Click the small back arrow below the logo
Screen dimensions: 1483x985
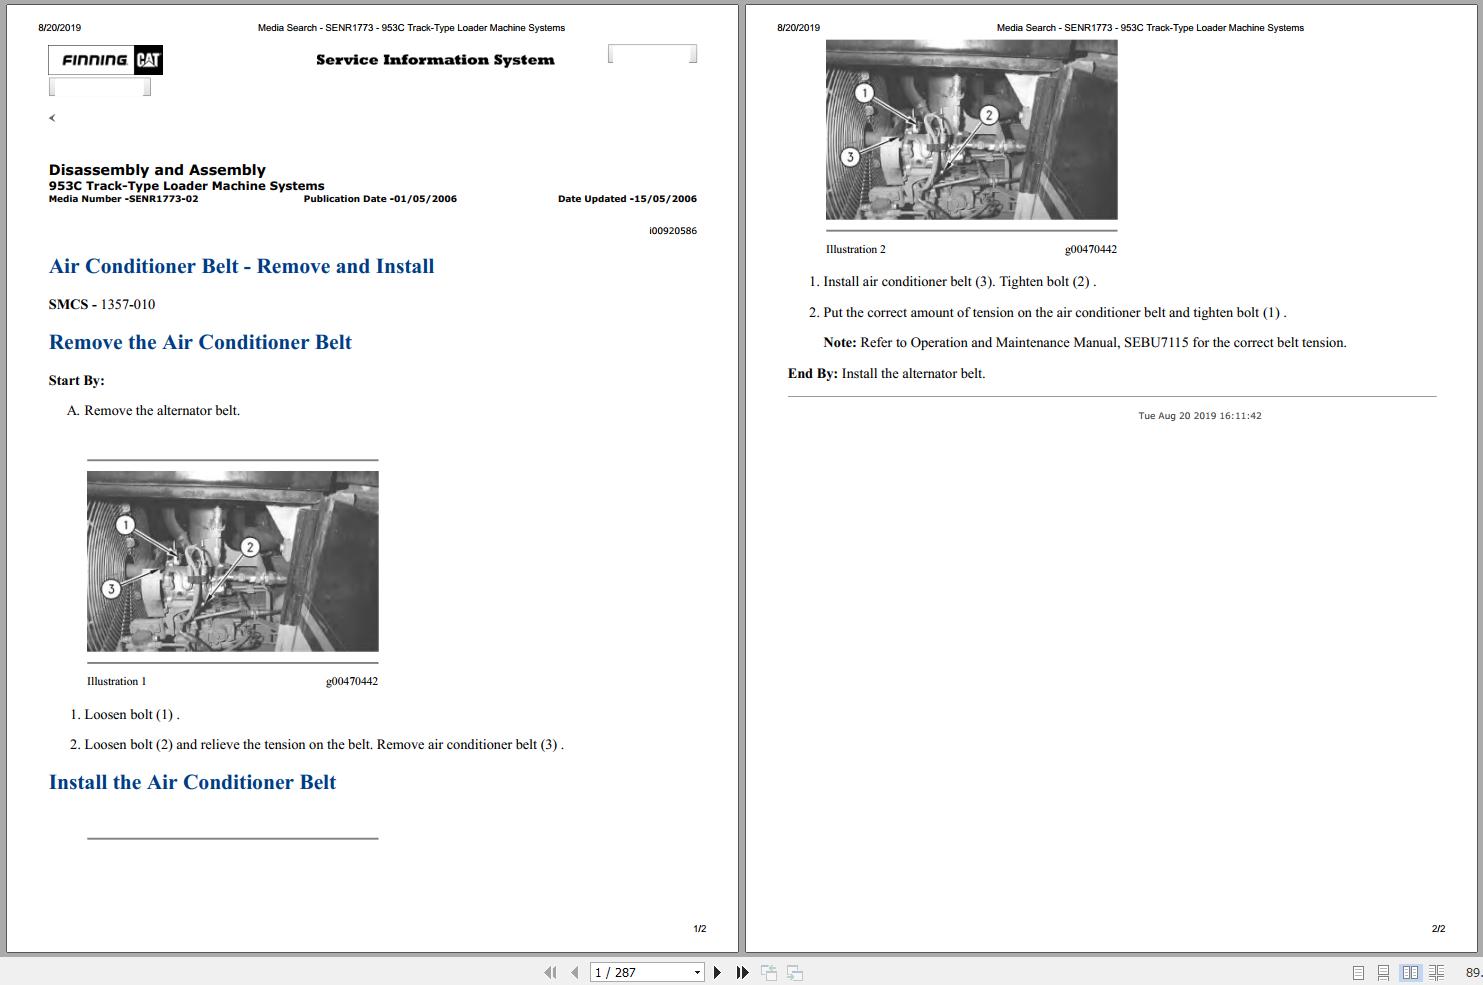(52, 118)
